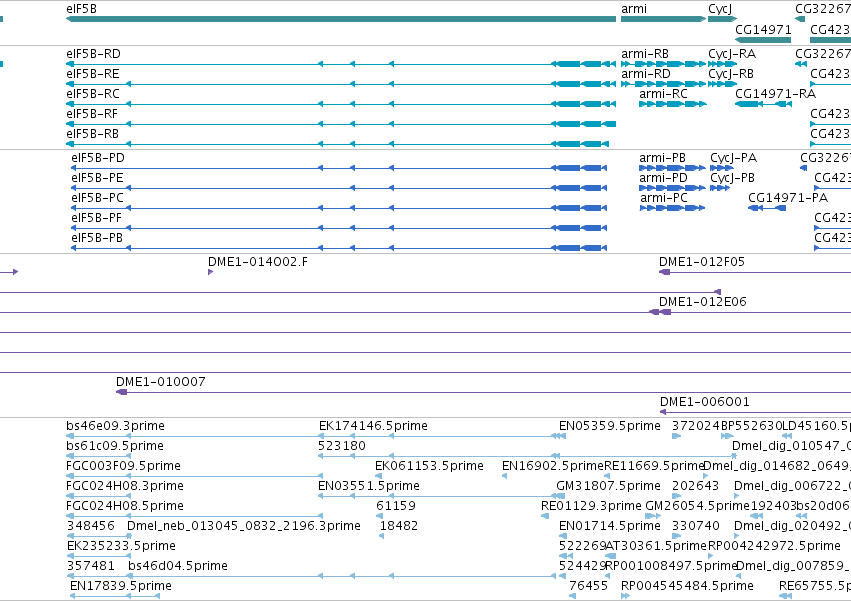The width and height of the screenshot is (851, 601).
Task: Click feature 523180
Action: (x=342, y=446)
